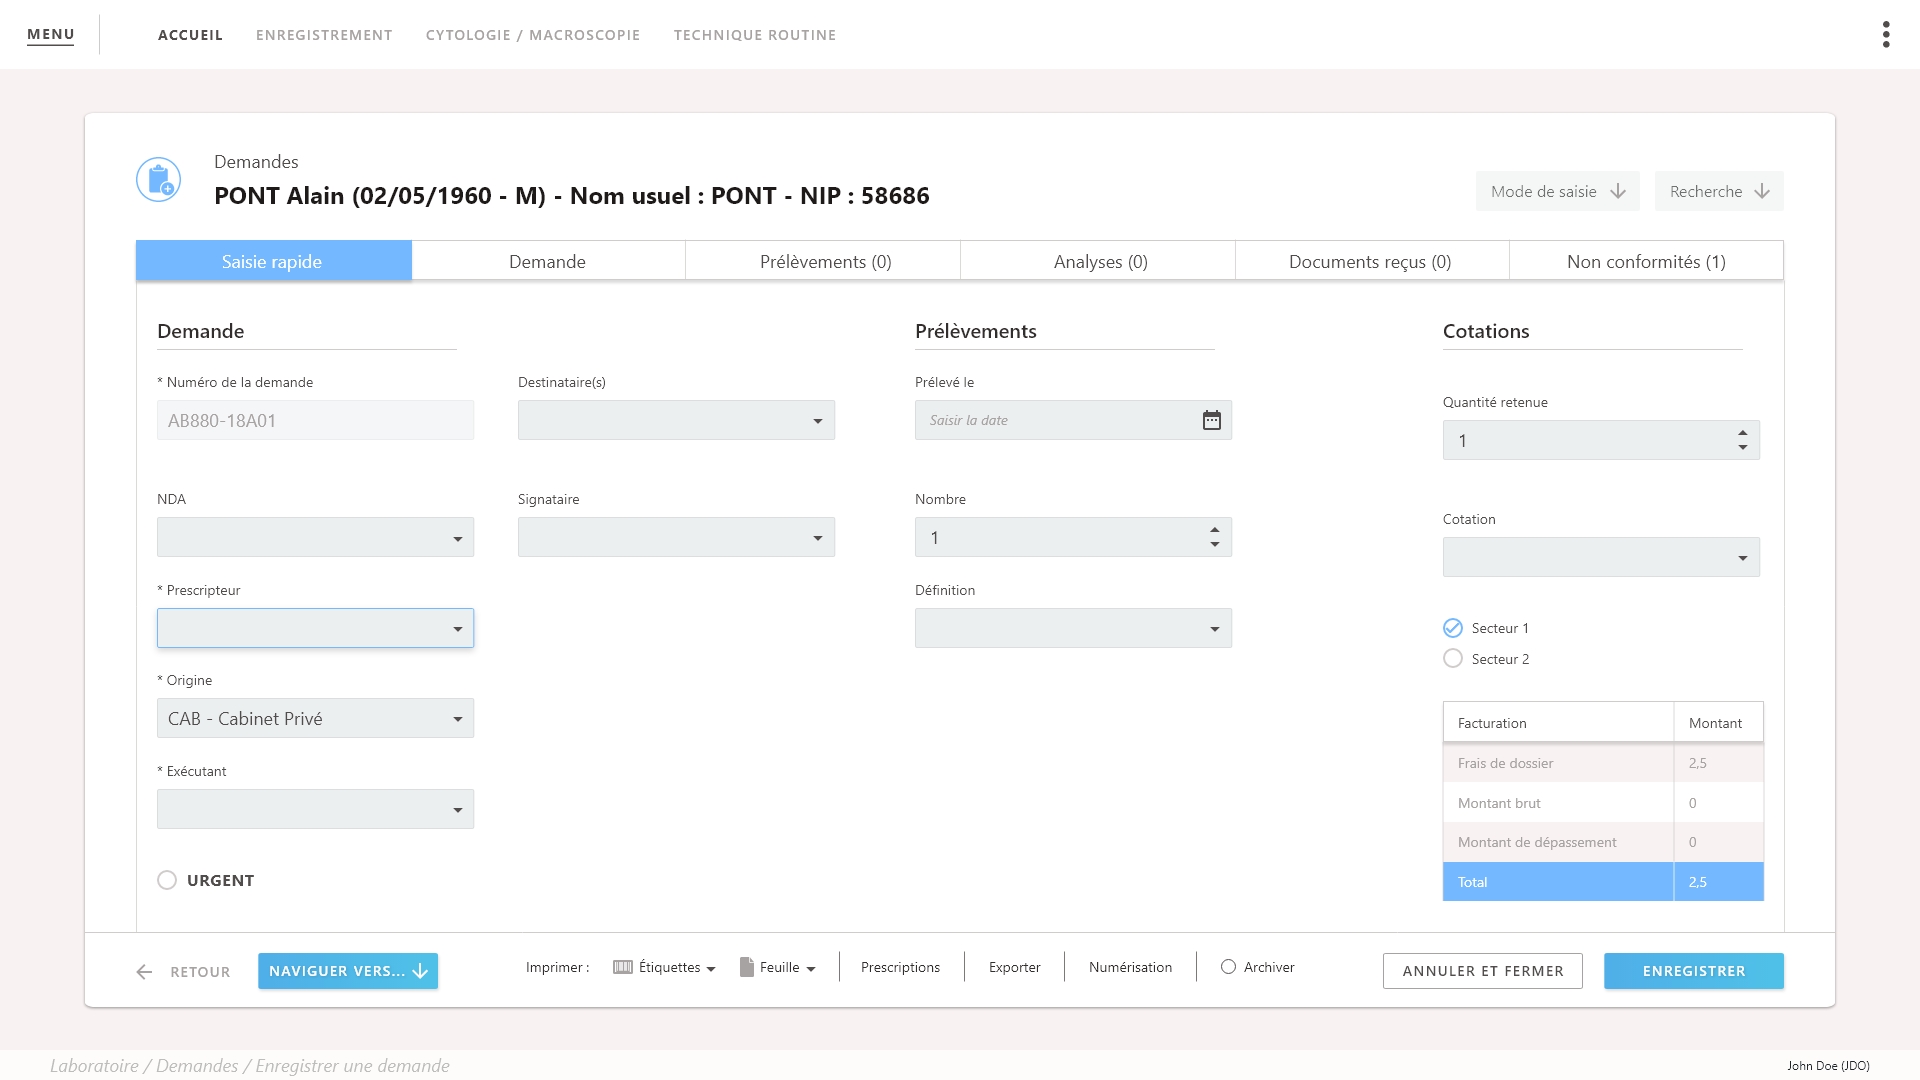The image size is (1920, 1080).
Task: Expand the Prescripteur dropdown
Action: coord(315,628)
